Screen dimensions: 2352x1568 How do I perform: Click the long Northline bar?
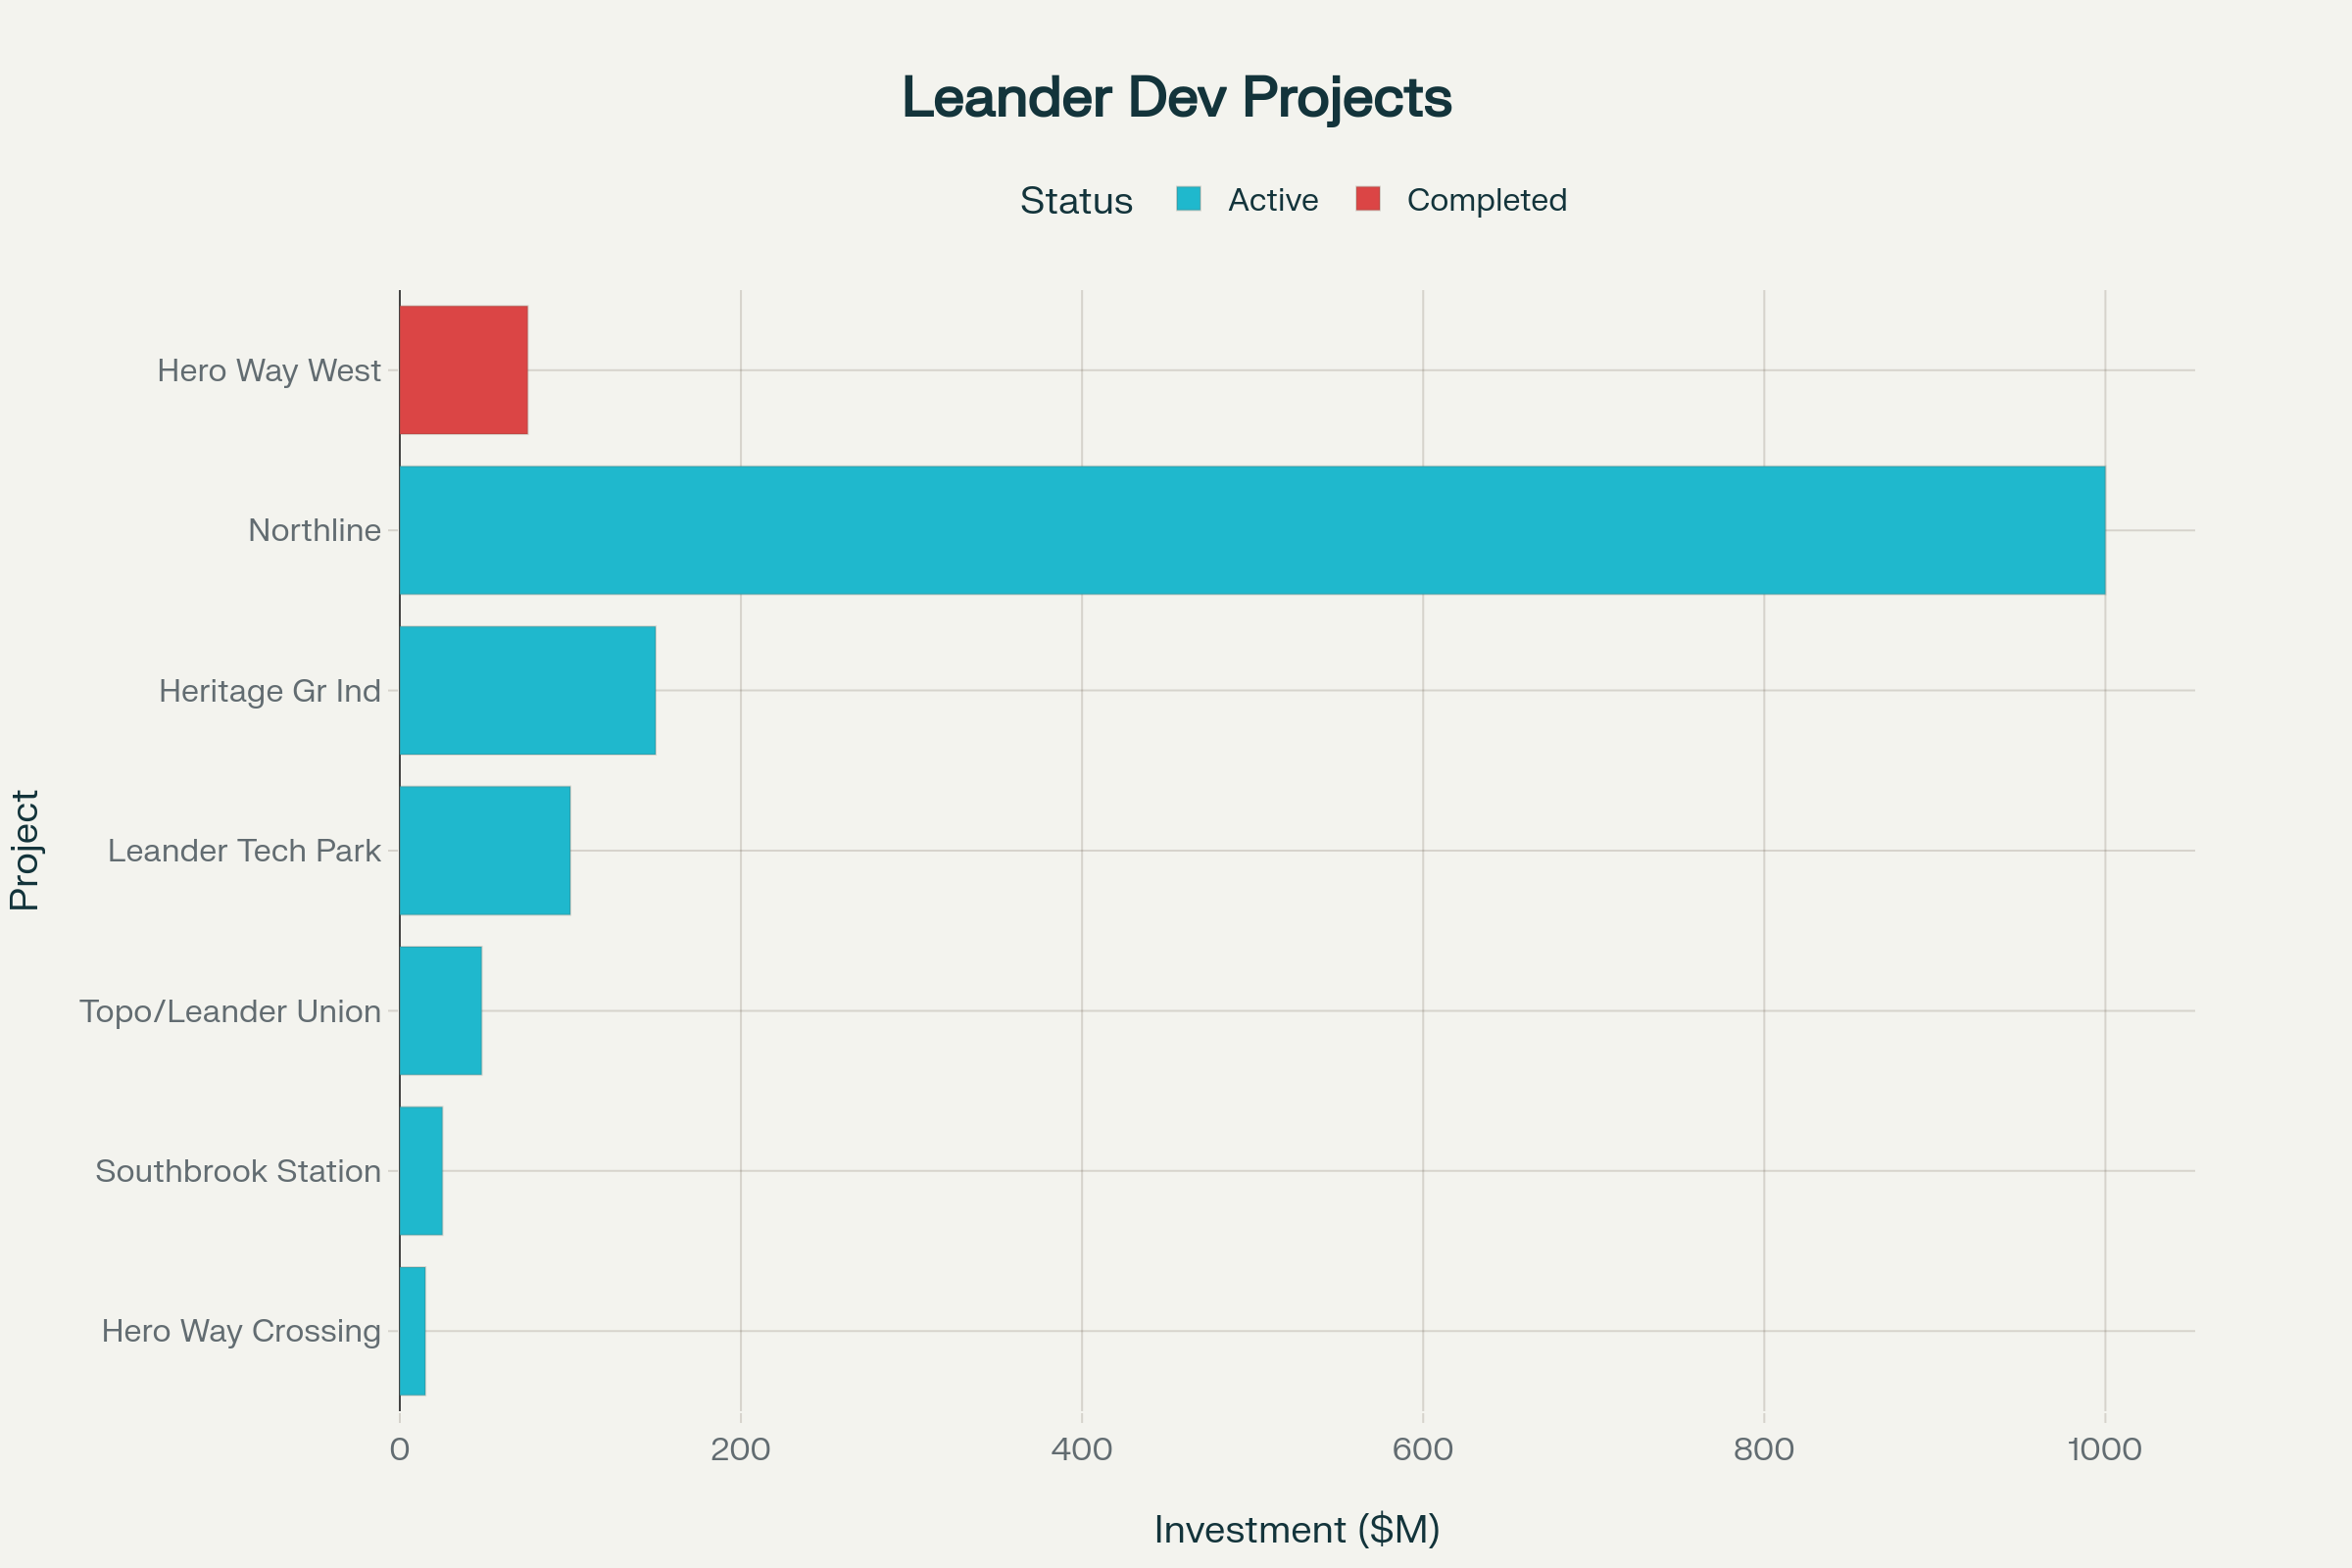1252,530
